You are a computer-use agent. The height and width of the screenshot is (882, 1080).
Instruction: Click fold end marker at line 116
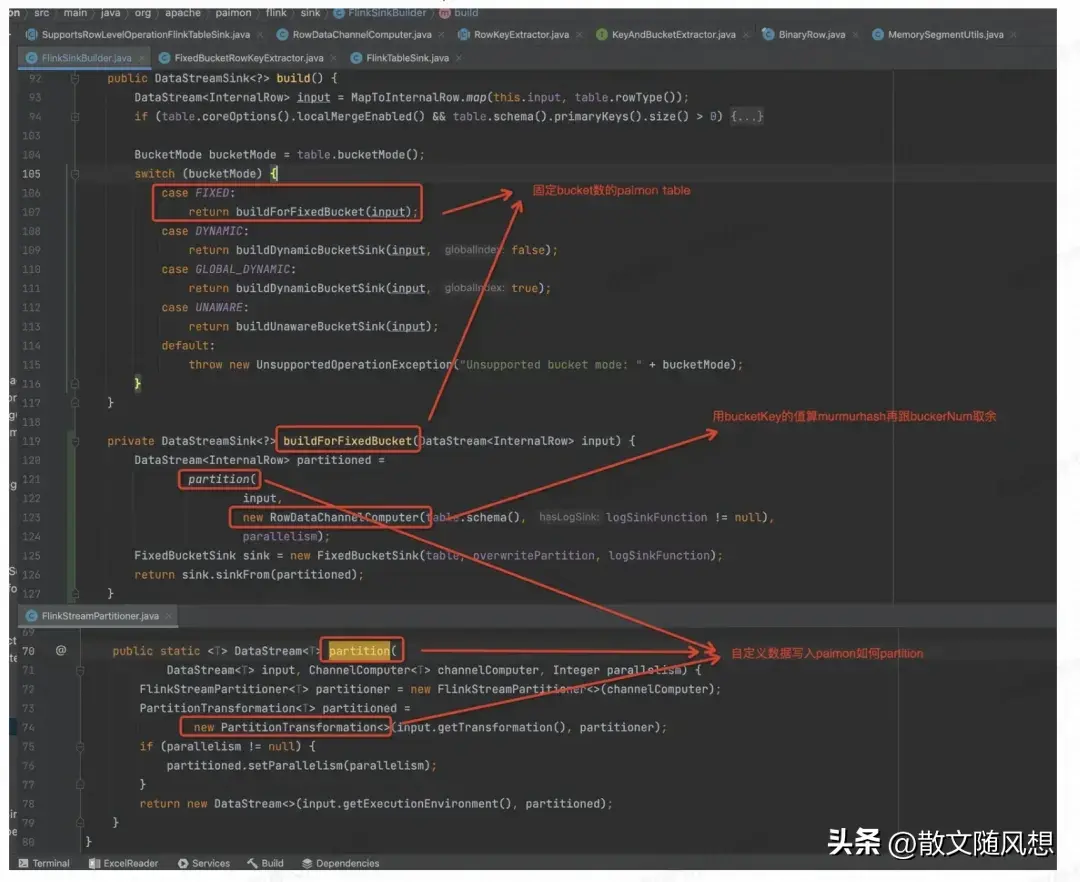(74, 384)
